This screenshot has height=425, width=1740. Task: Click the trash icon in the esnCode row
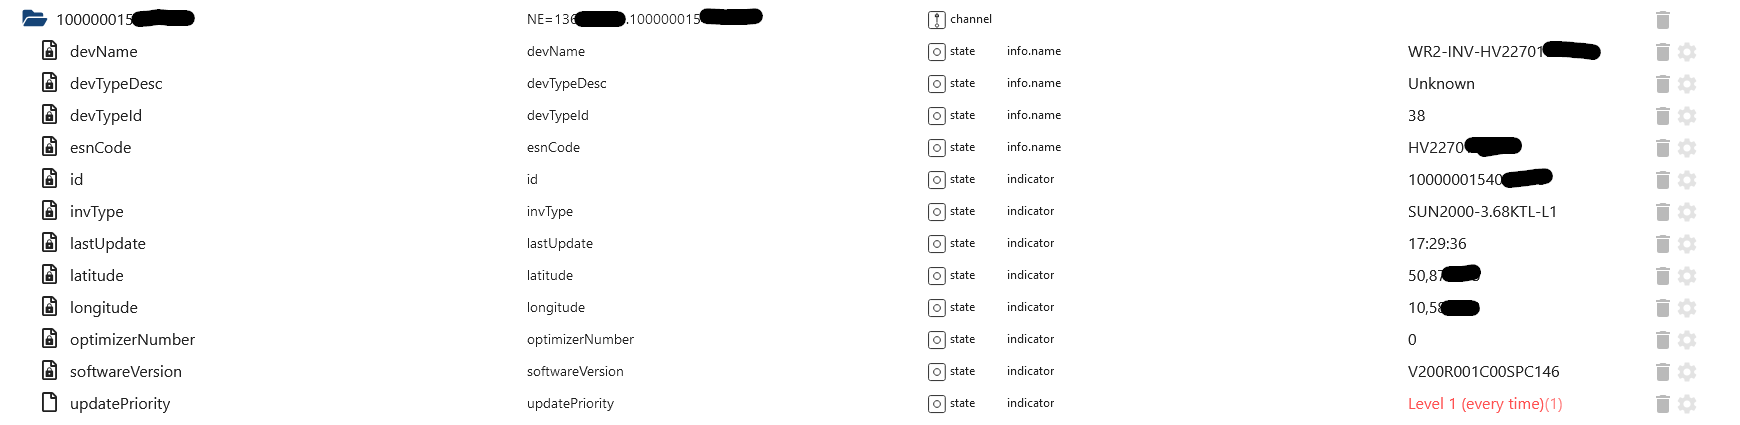point(1662,148)
